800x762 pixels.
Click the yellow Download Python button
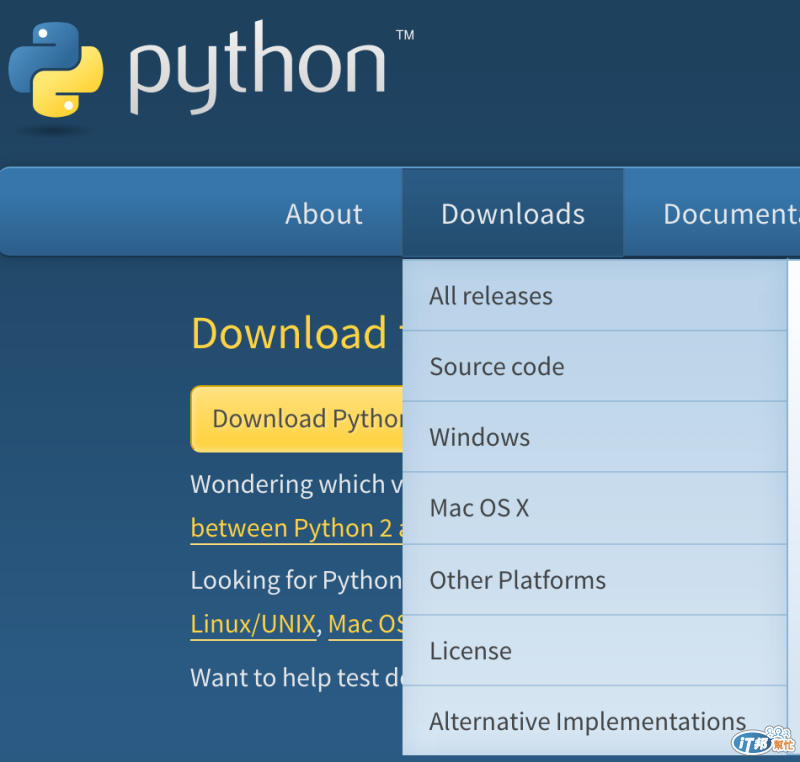tap(296, 419)
